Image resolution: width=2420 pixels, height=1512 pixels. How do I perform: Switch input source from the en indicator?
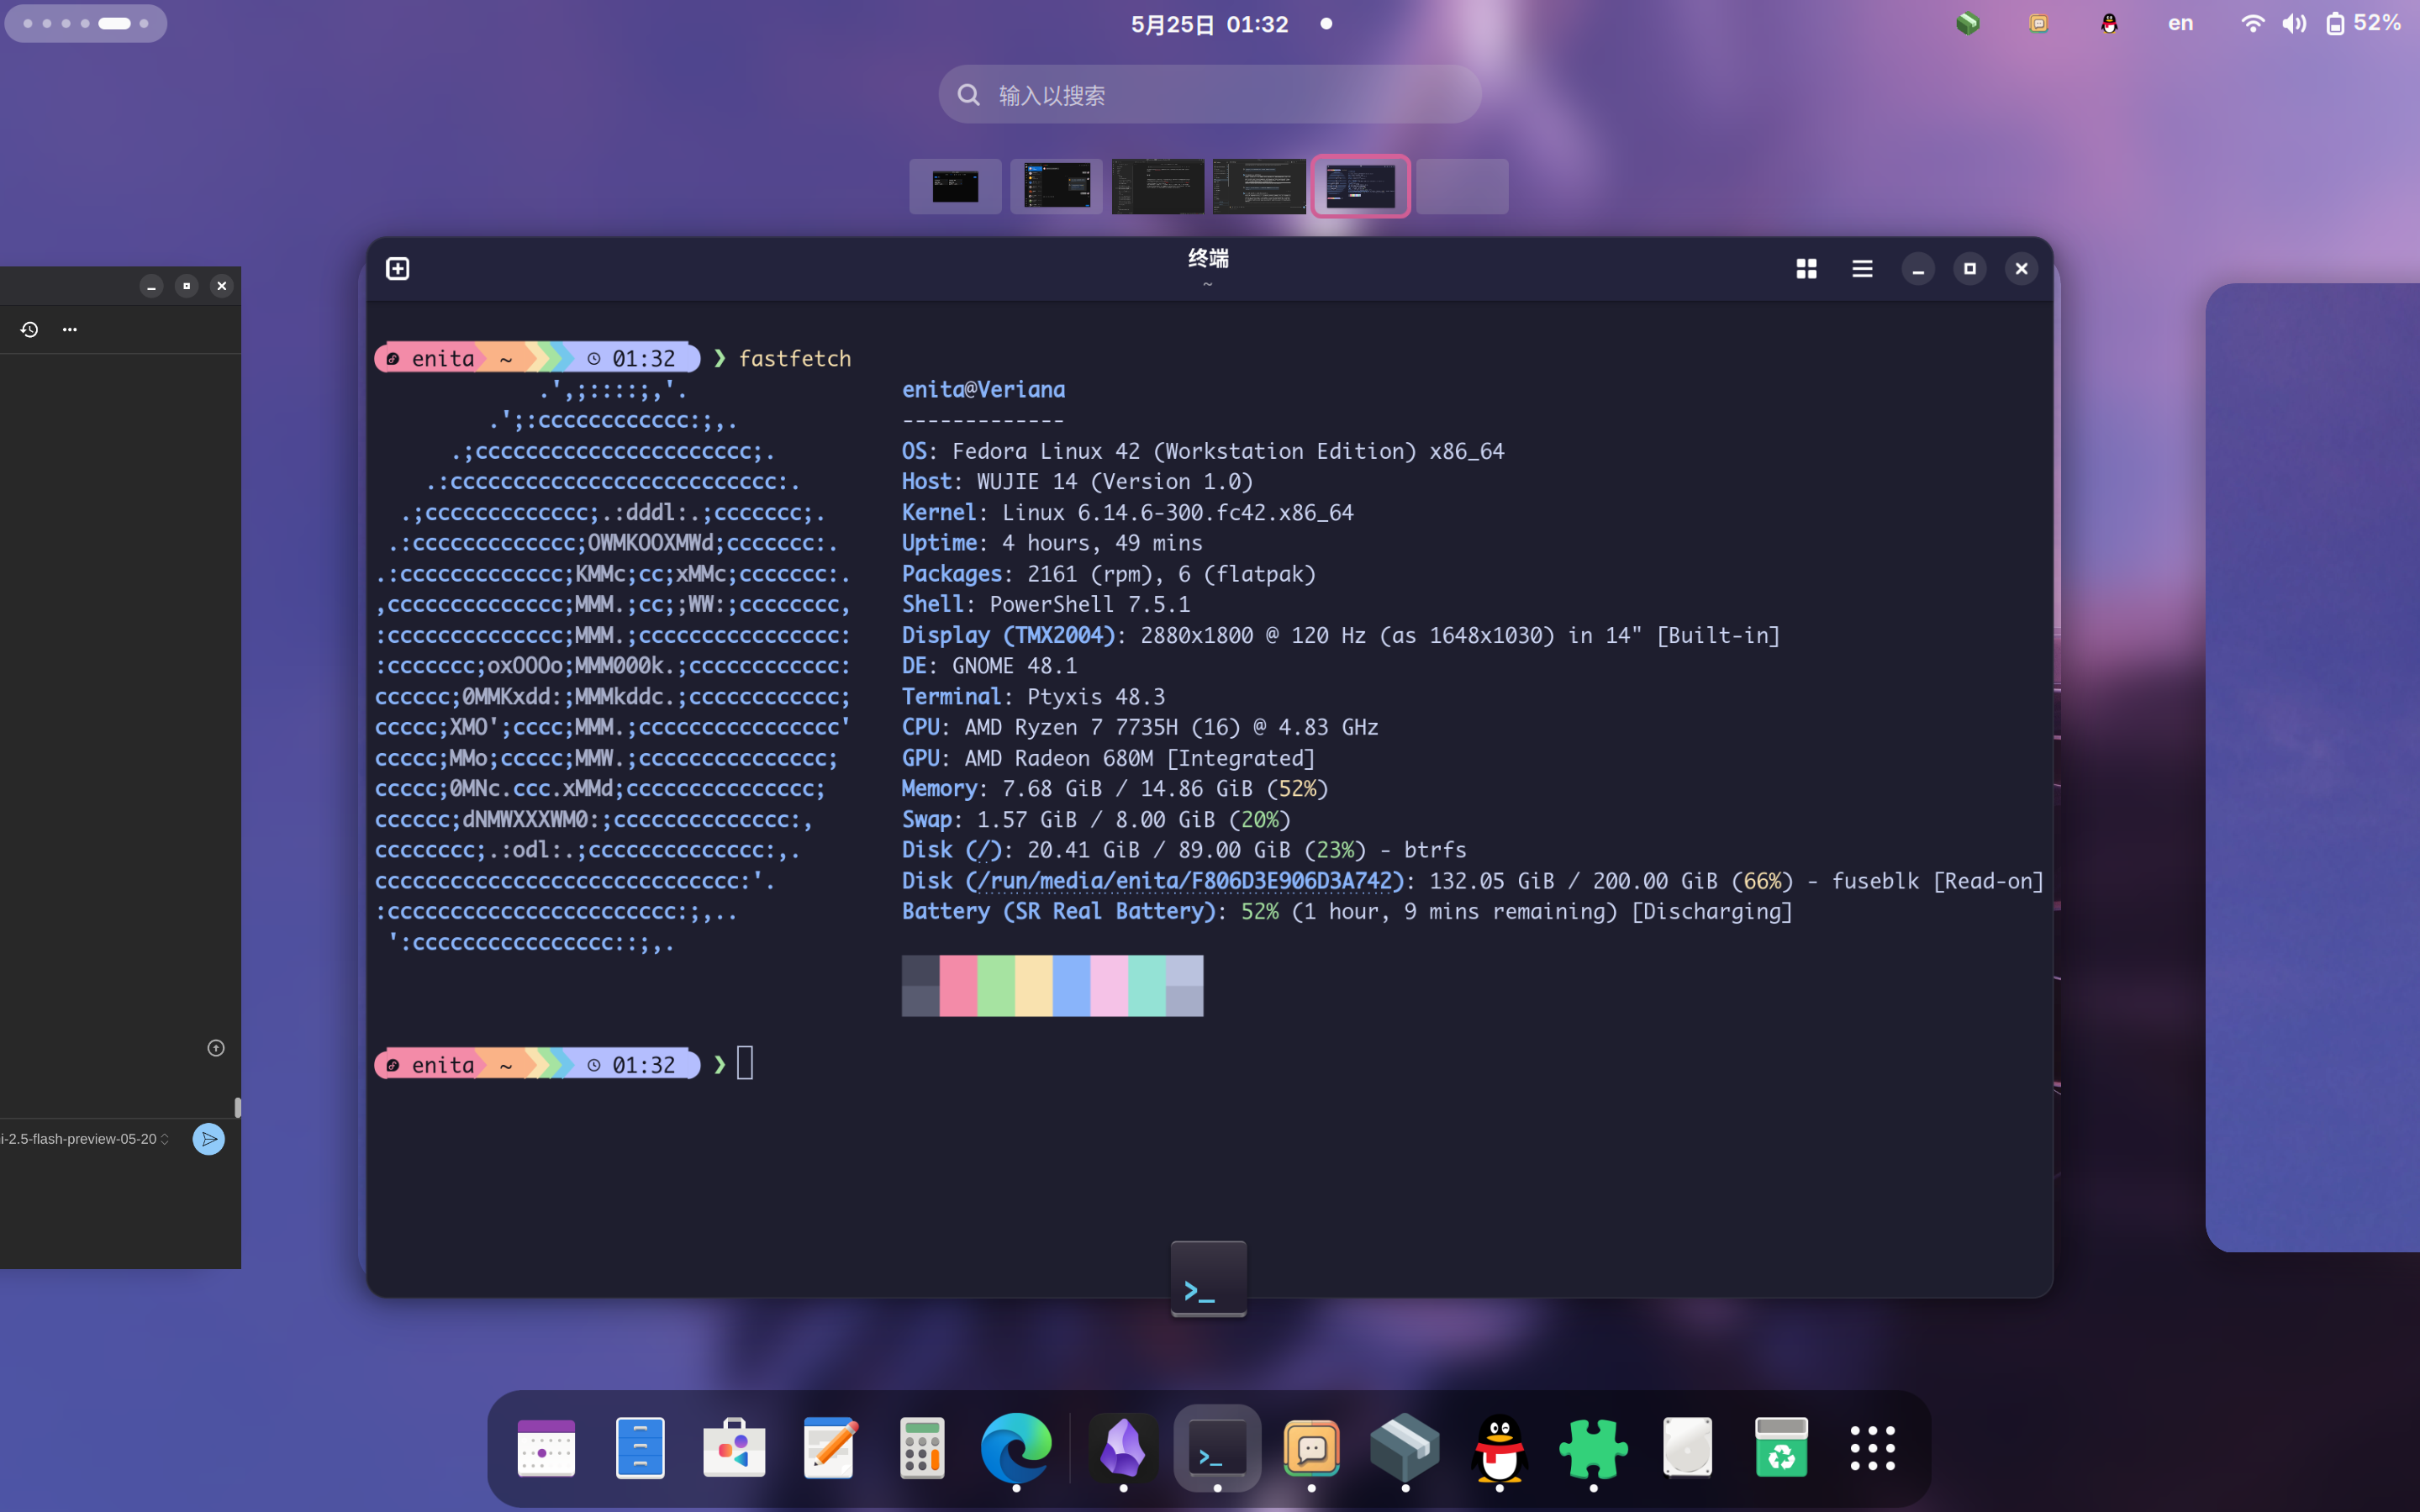[2180, 23]
